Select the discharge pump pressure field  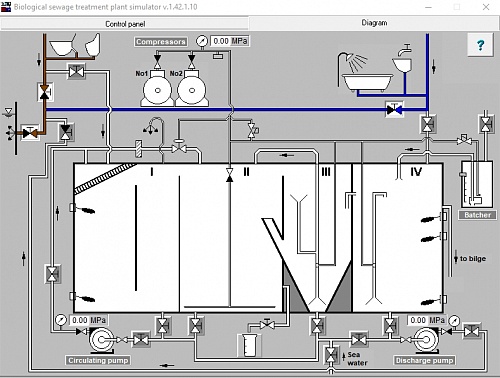point(427,320)
